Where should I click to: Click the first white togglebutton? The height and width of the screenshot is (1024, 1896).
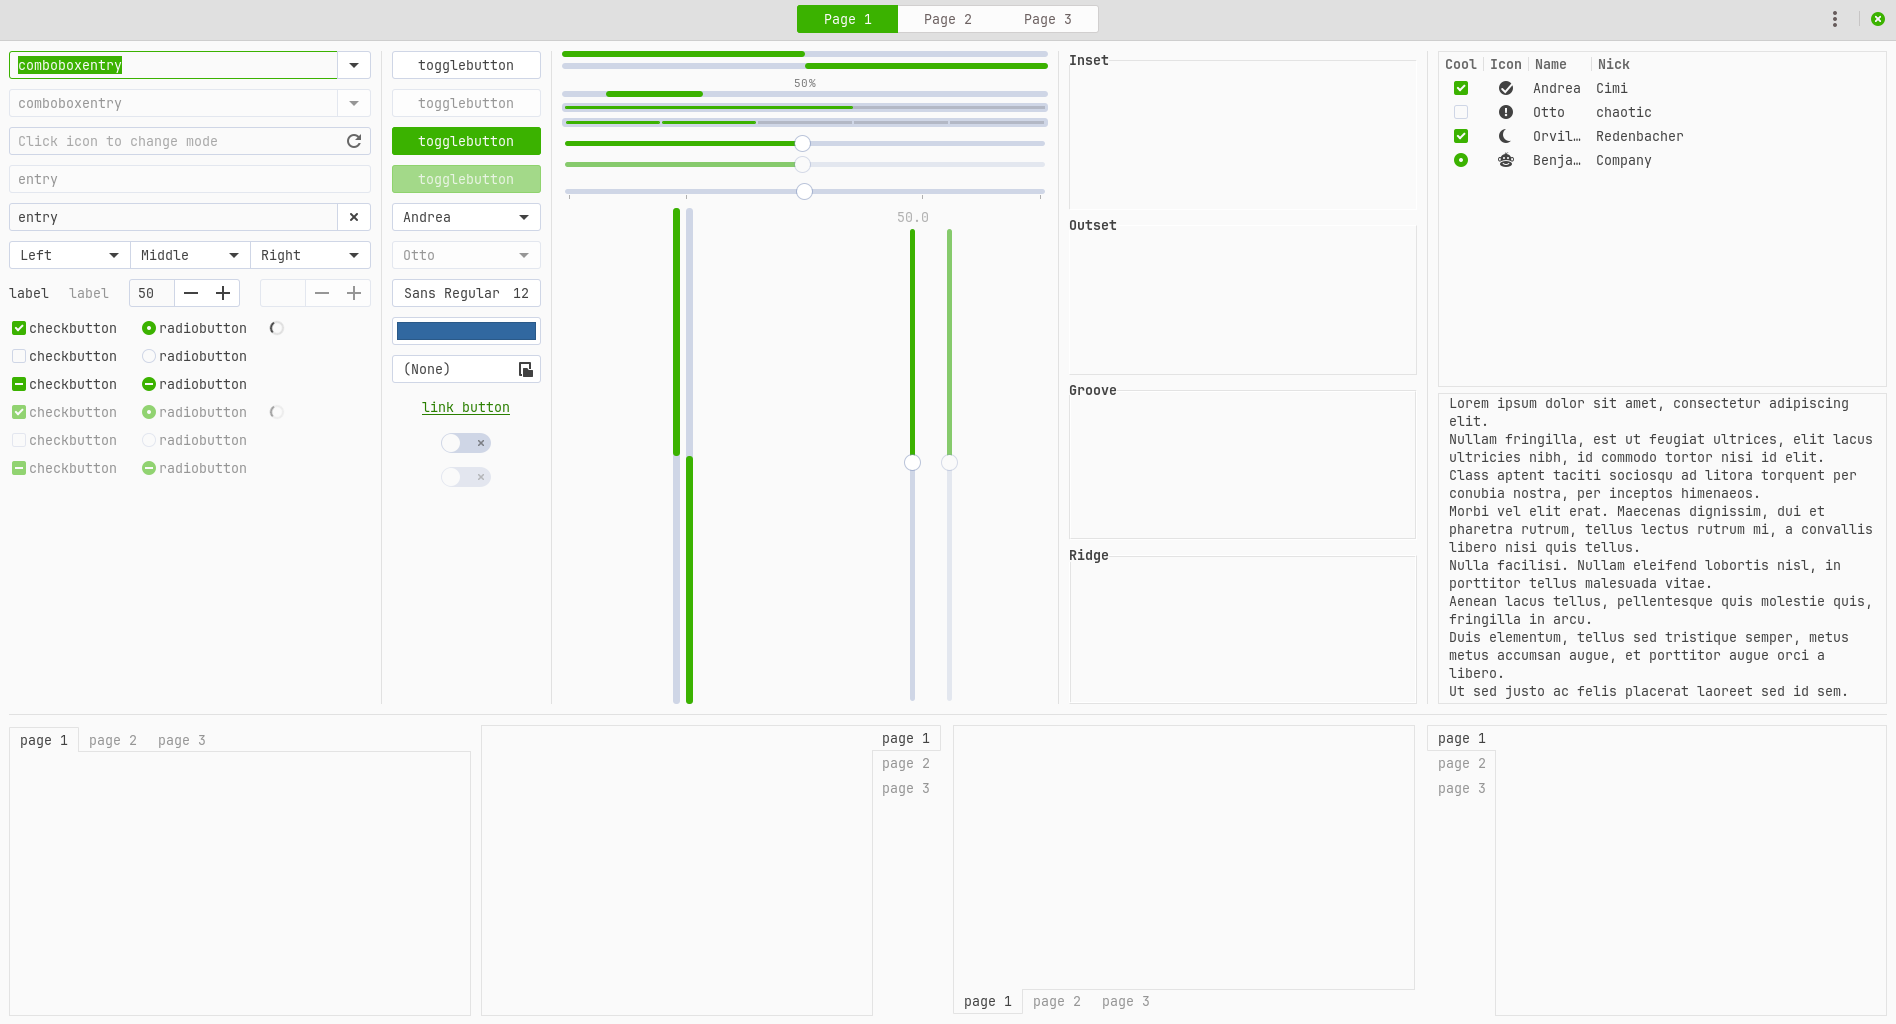466,65
